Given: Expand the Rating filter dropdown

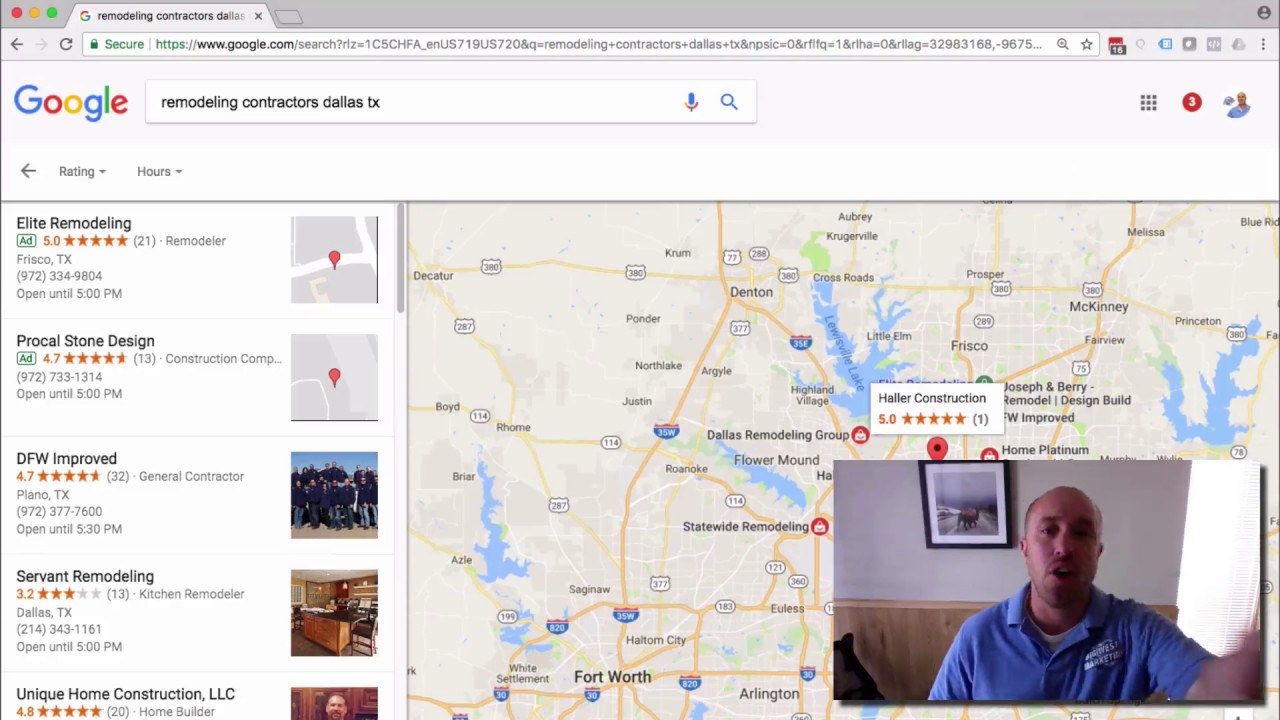Looking at the screenshot, I should pyautogui.click(x=82, y=171).
